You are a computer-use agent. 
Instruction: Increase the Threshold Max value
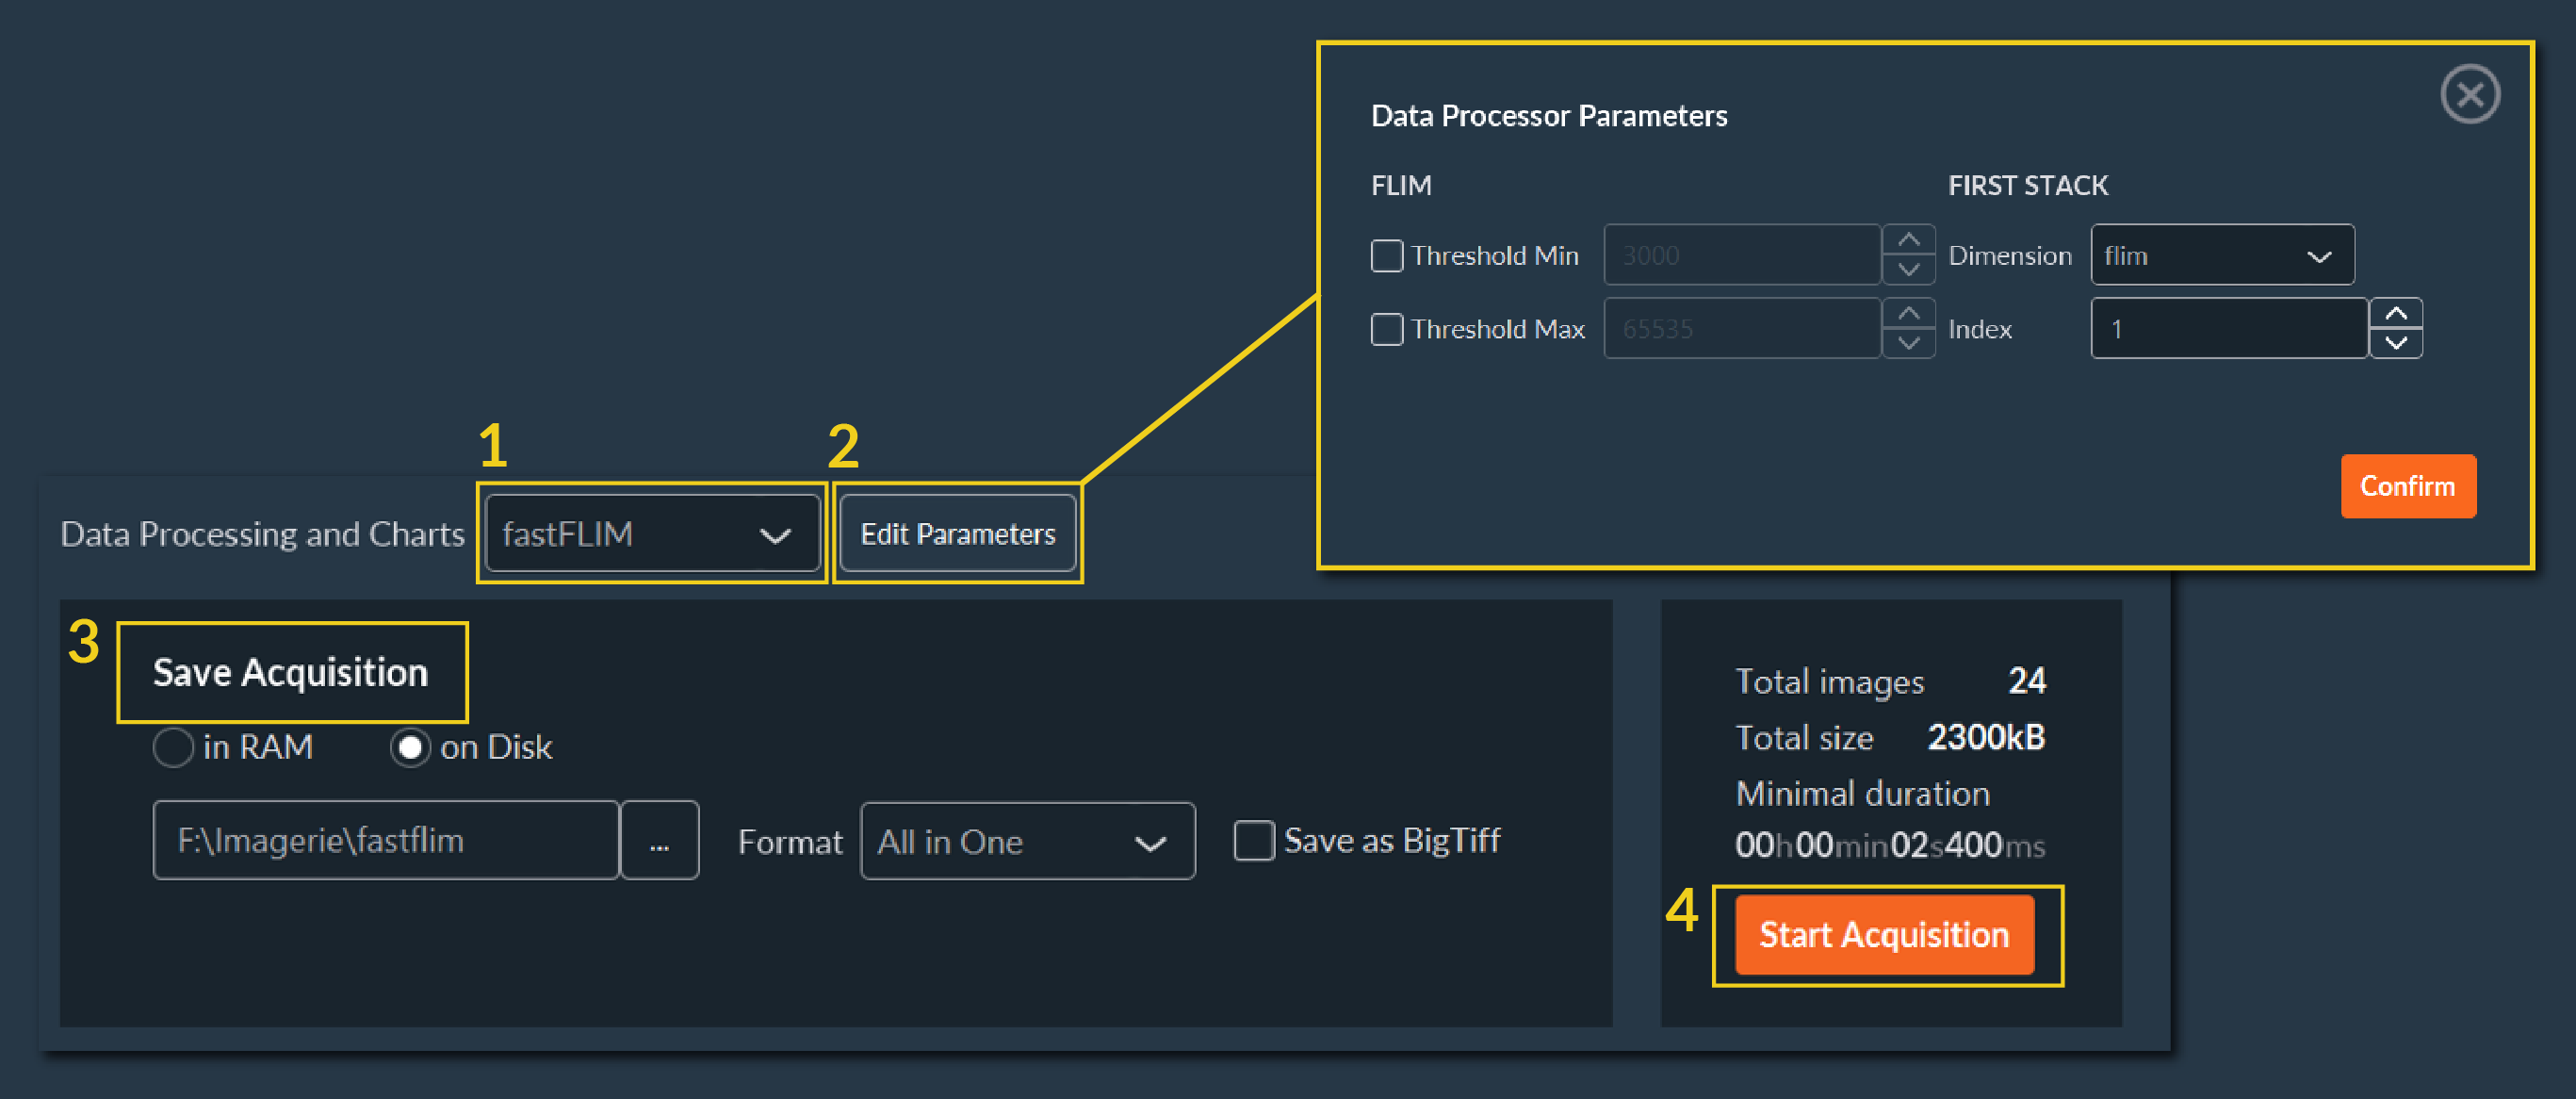coord(1908,314)
